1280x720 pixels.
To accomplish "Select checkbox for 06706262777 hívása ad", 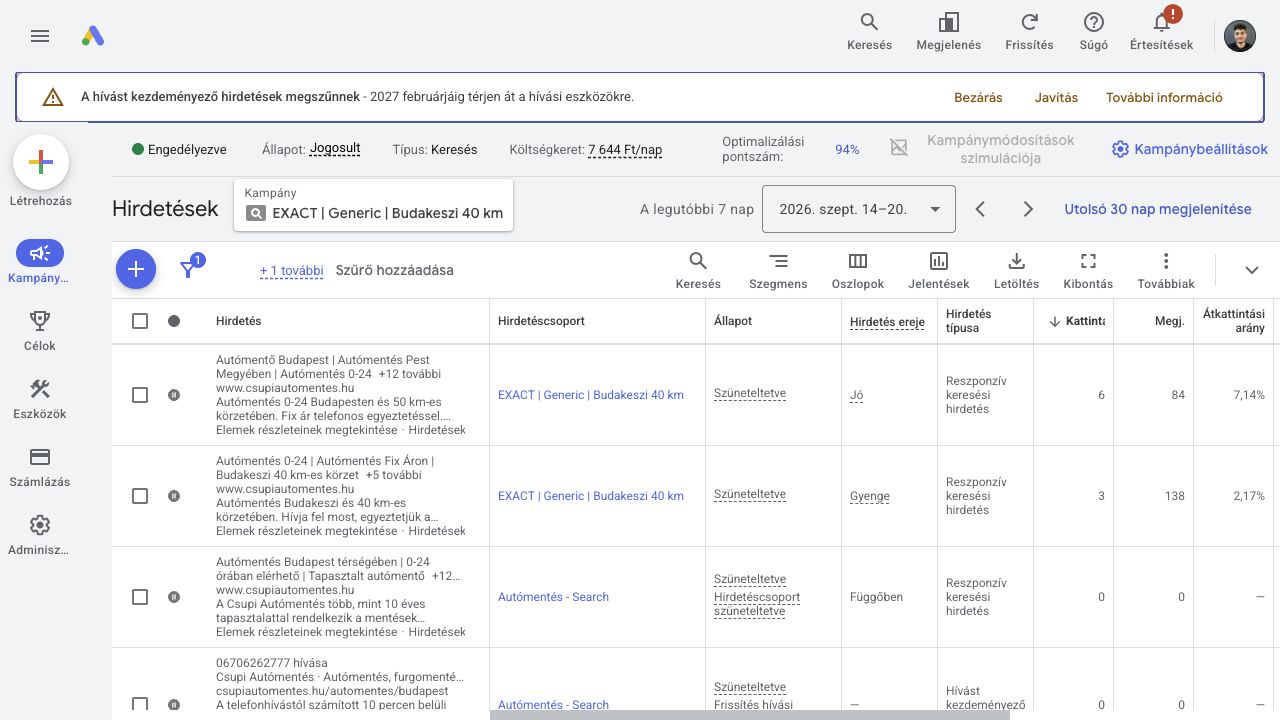I will pos(140,704).
